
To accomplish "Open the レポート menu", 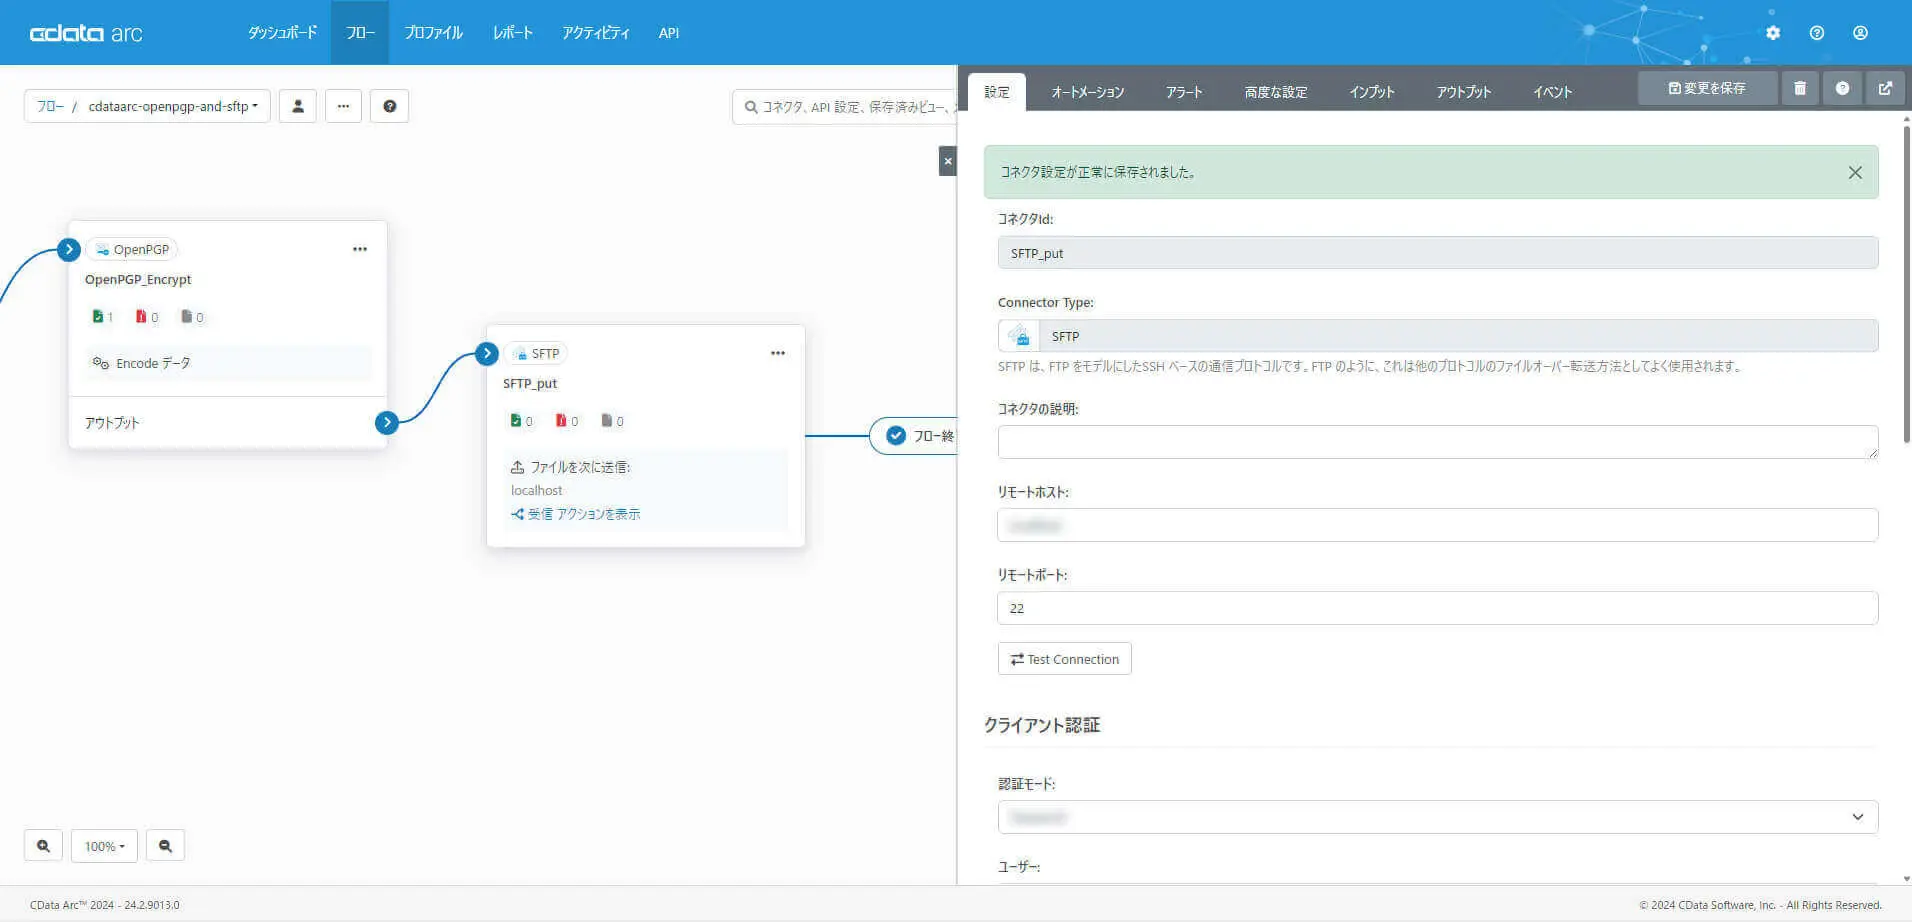I will pyautogui.click(x=512, y=33).
